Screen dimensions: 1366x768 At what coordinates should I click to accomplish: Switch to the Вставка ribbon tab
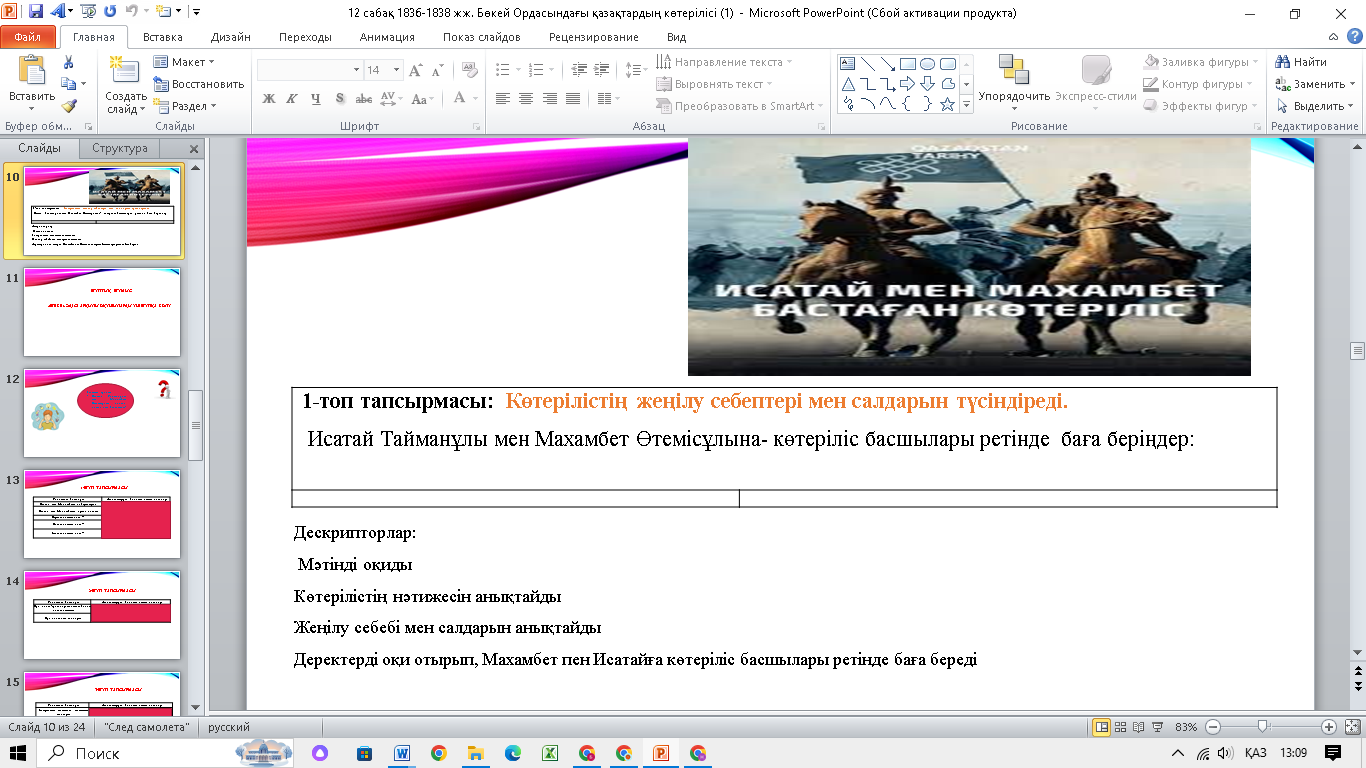(x=162, y=37)
